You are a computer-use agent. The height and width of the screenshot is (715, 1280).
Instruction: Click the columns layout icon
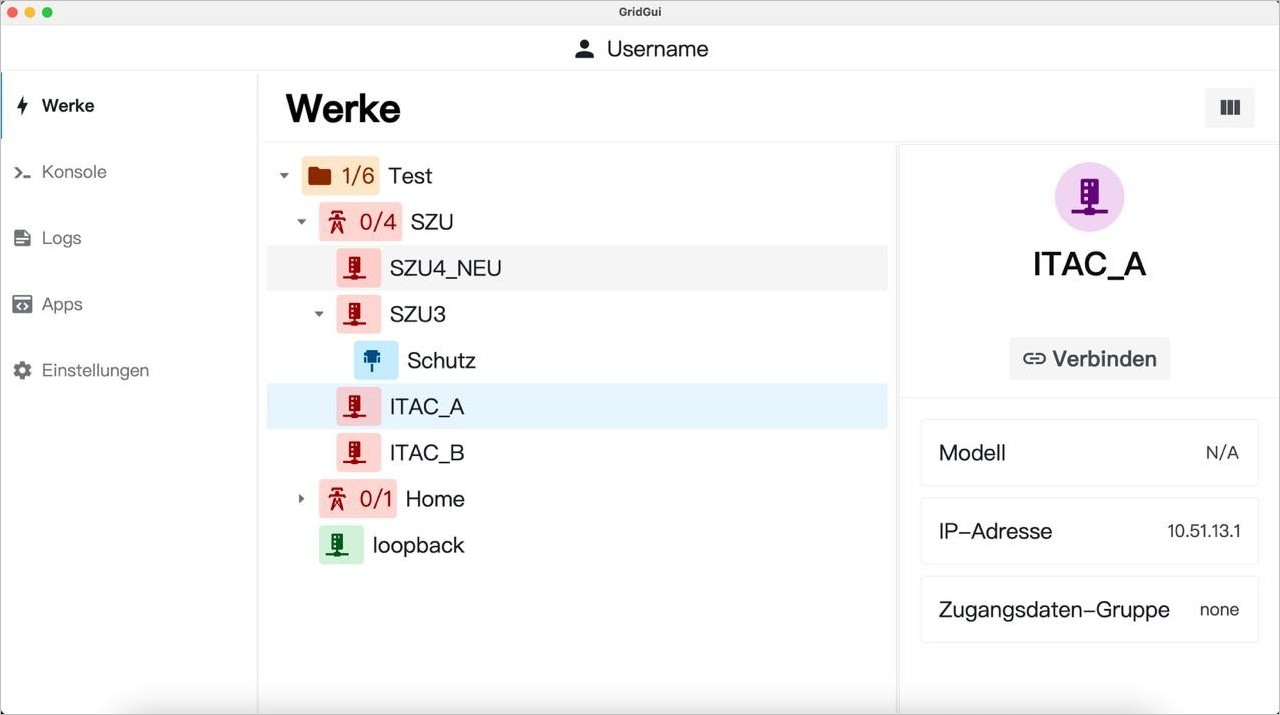(x=1229, y=108)
